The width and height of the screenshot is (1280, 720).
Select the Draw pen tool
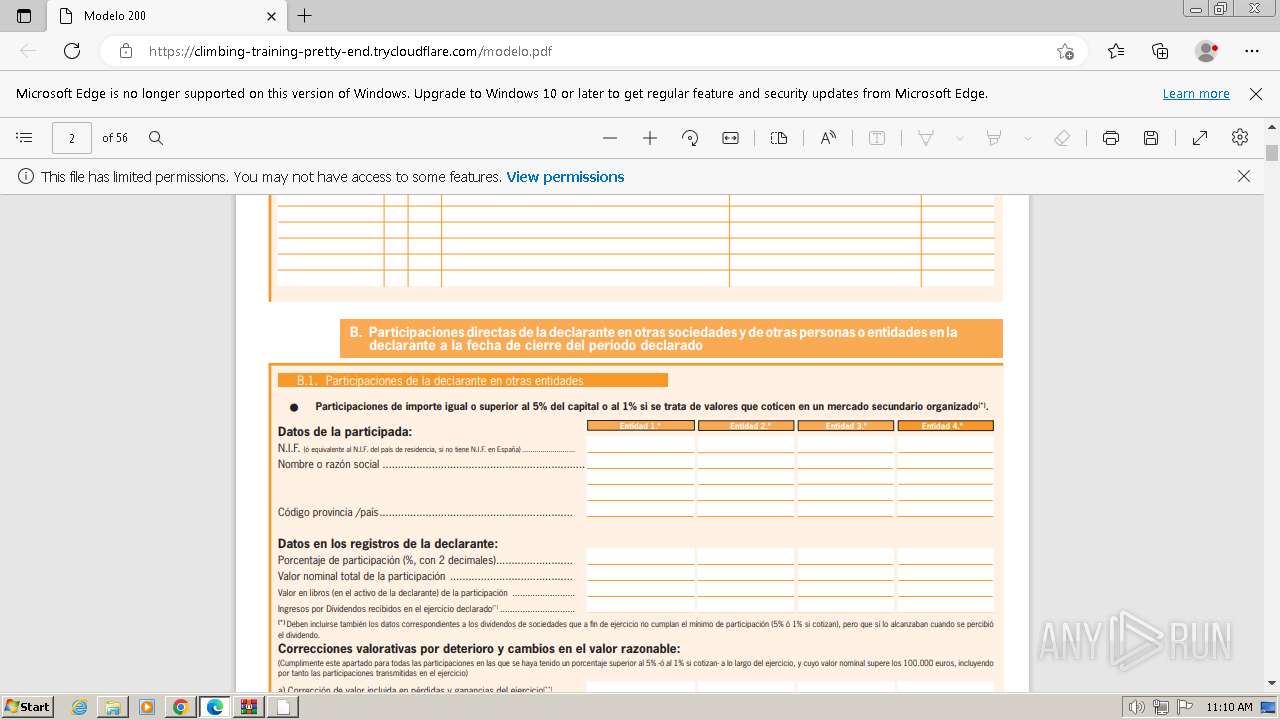[926, 138]
